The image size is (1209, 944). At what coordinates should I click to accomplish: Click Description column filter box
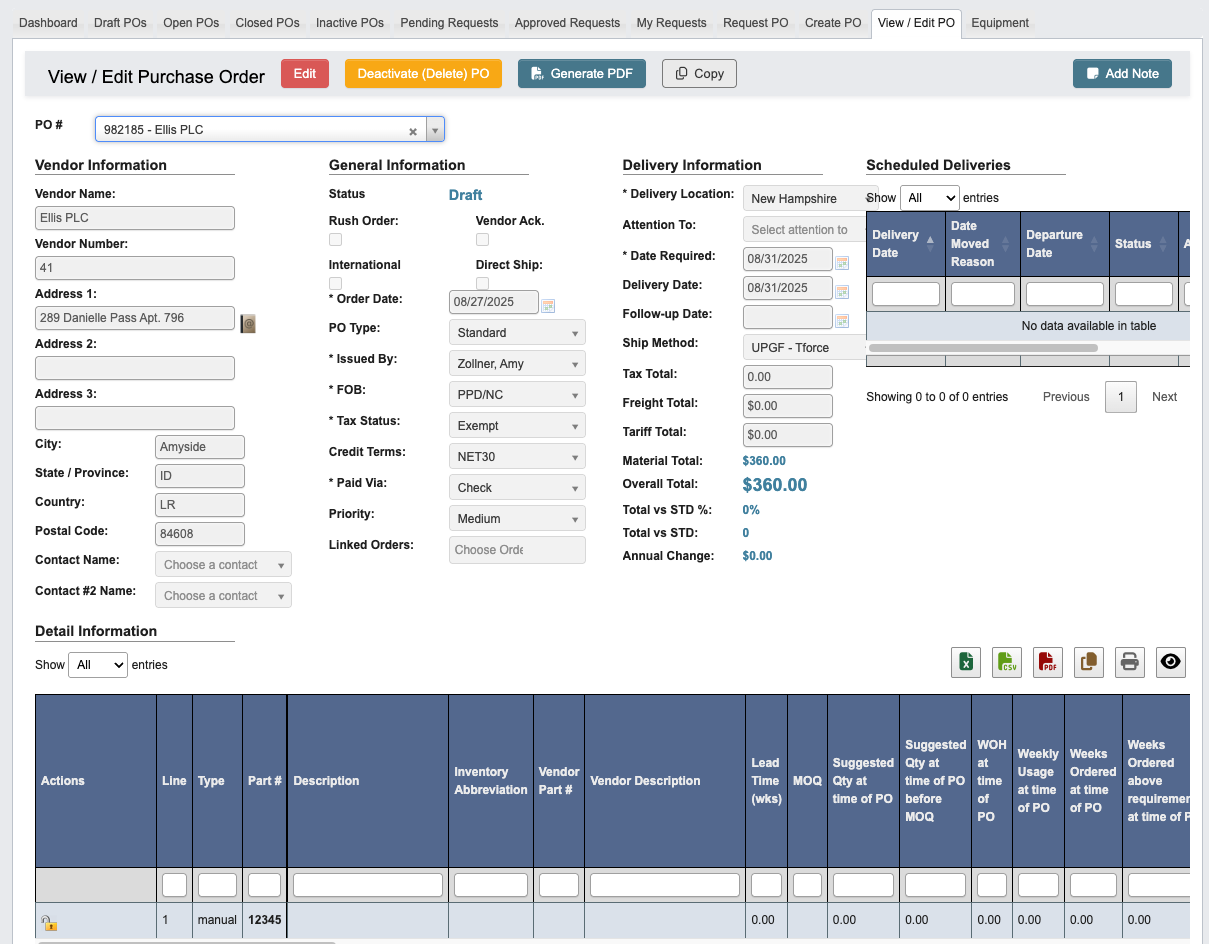[368, 885]
